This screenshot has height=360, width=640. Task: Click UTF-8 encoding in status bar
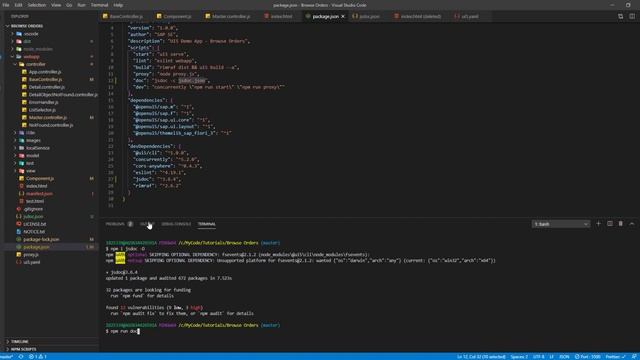click(x=538, y=357)
